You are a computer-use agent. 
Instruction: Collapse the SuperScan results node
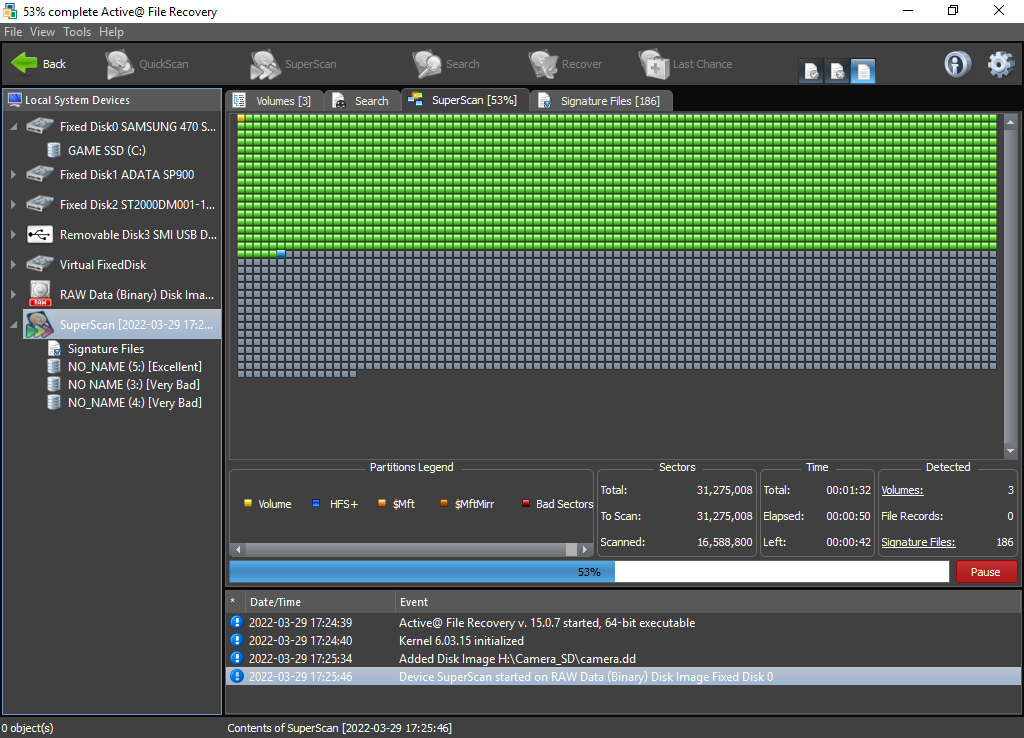coord(13,325)
